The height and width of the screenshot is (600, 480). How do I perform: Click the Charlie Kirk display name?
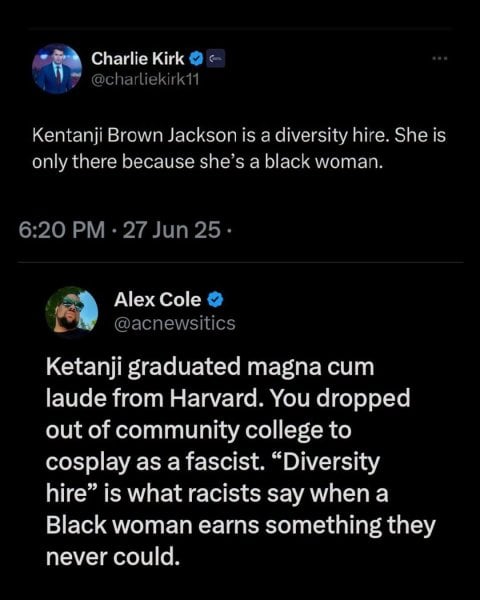pyautogui.click(x=138, y=59)
